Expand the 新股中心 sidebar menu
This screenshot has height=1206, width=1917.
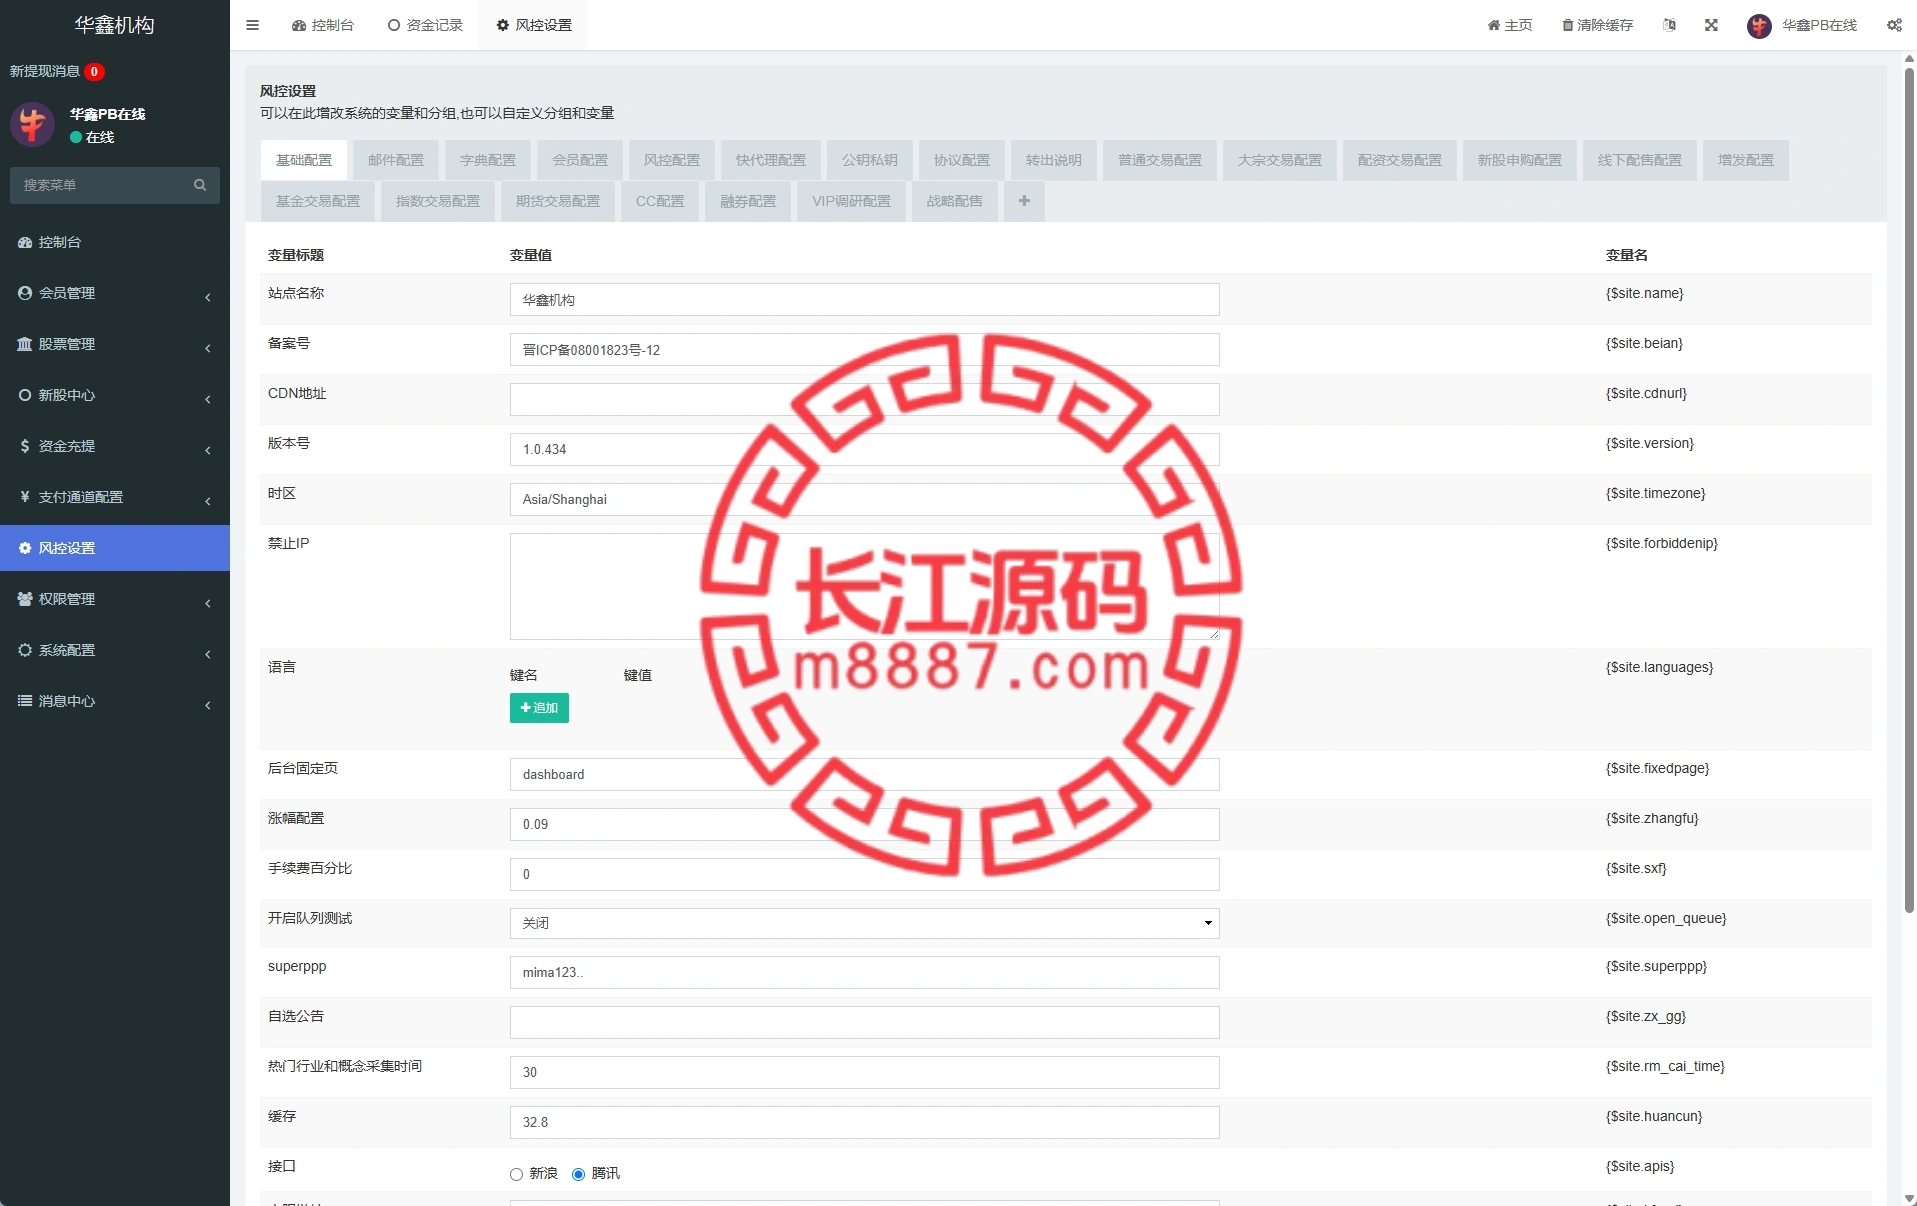[x=115, y=396]
